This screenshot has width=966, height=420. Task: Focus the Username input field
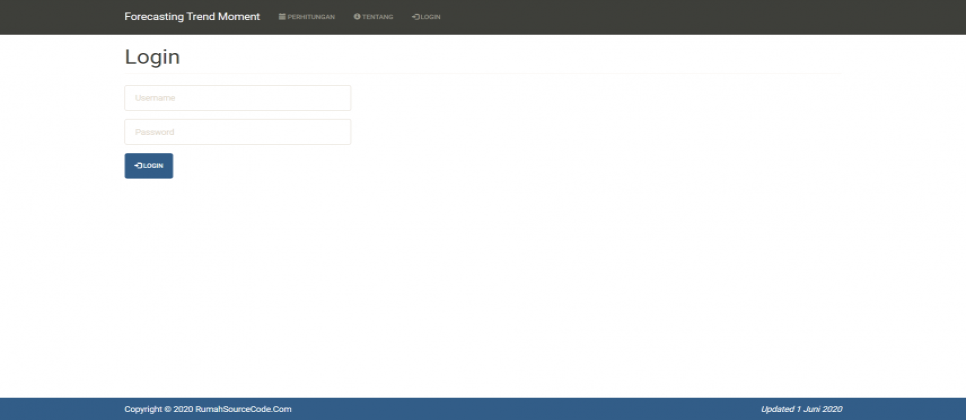coord(238,98)
